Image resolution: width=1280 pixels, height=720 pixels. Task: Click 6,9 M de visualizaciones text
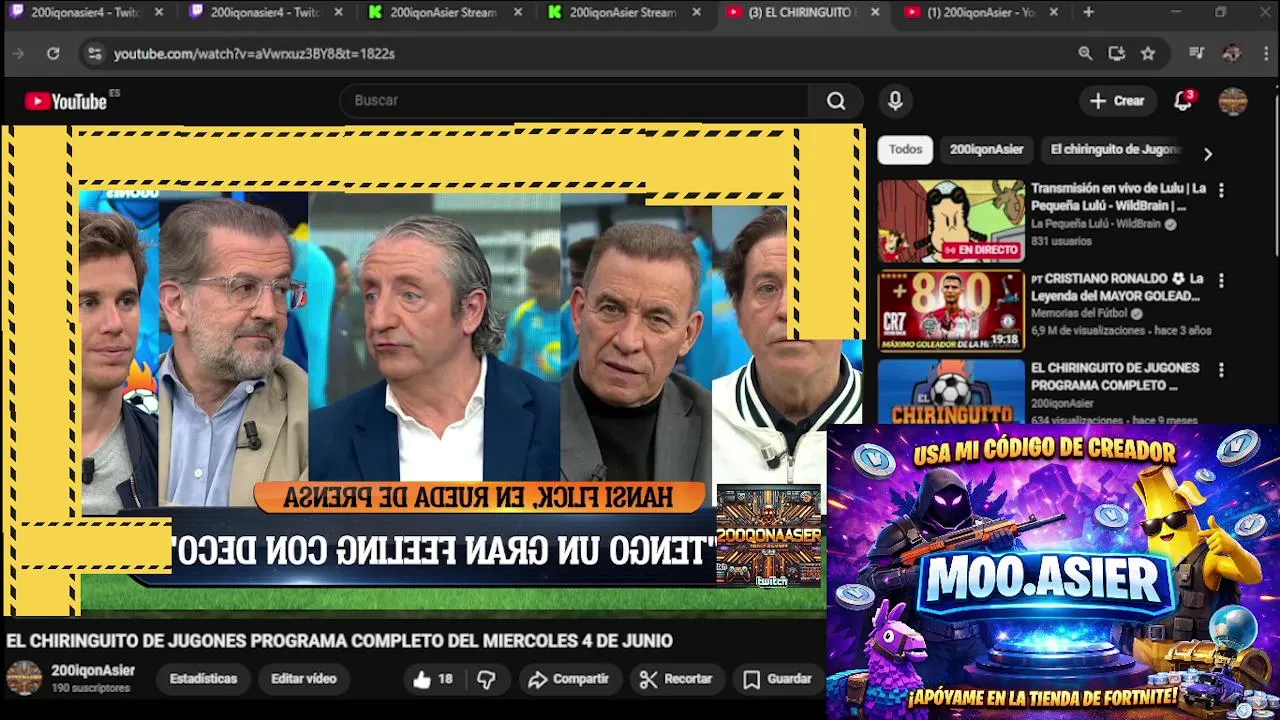(1088, 330)
